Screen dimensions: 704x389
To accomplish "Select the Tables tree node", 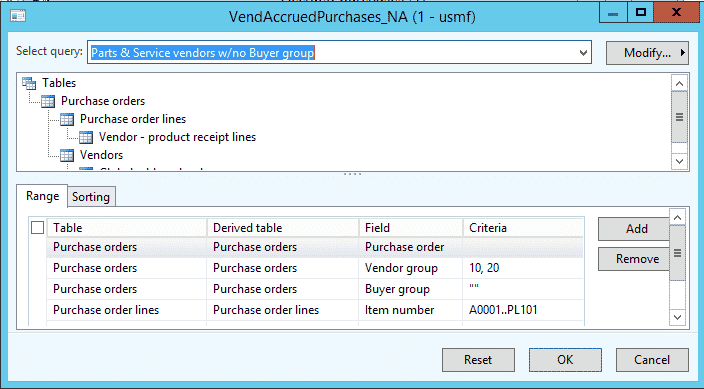I will coord(59,83).
